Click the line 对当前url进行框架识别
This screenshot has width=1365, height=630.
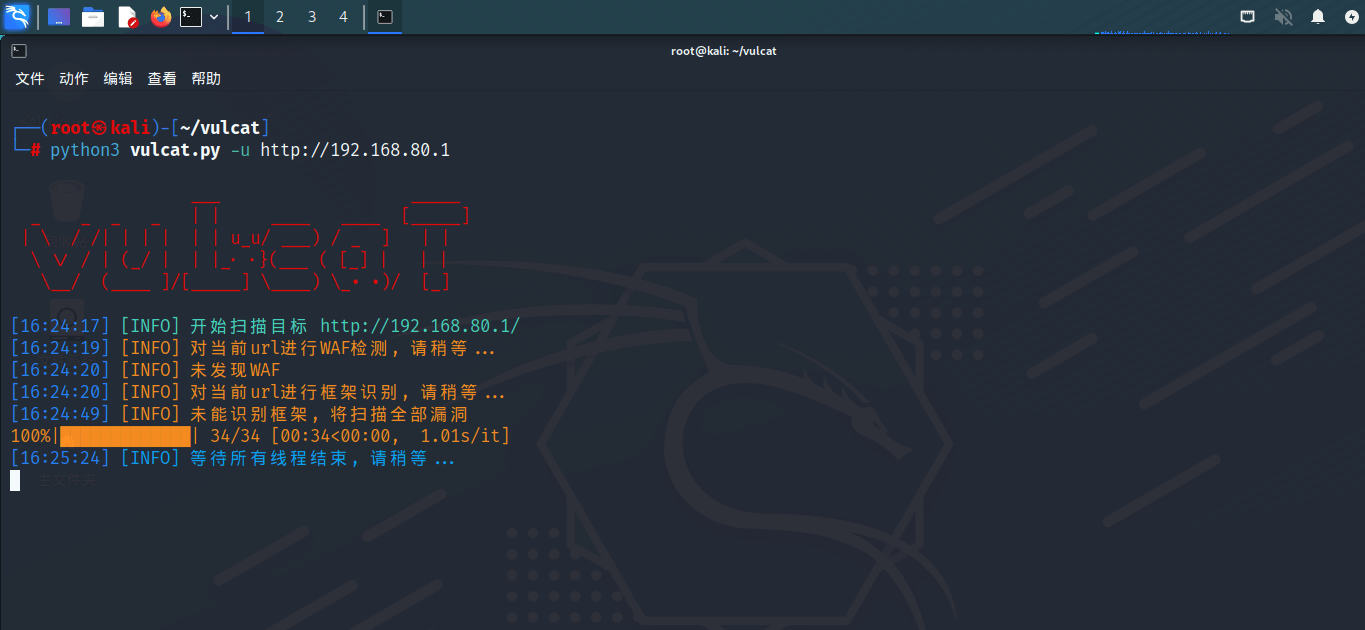[x=348, y=392]
